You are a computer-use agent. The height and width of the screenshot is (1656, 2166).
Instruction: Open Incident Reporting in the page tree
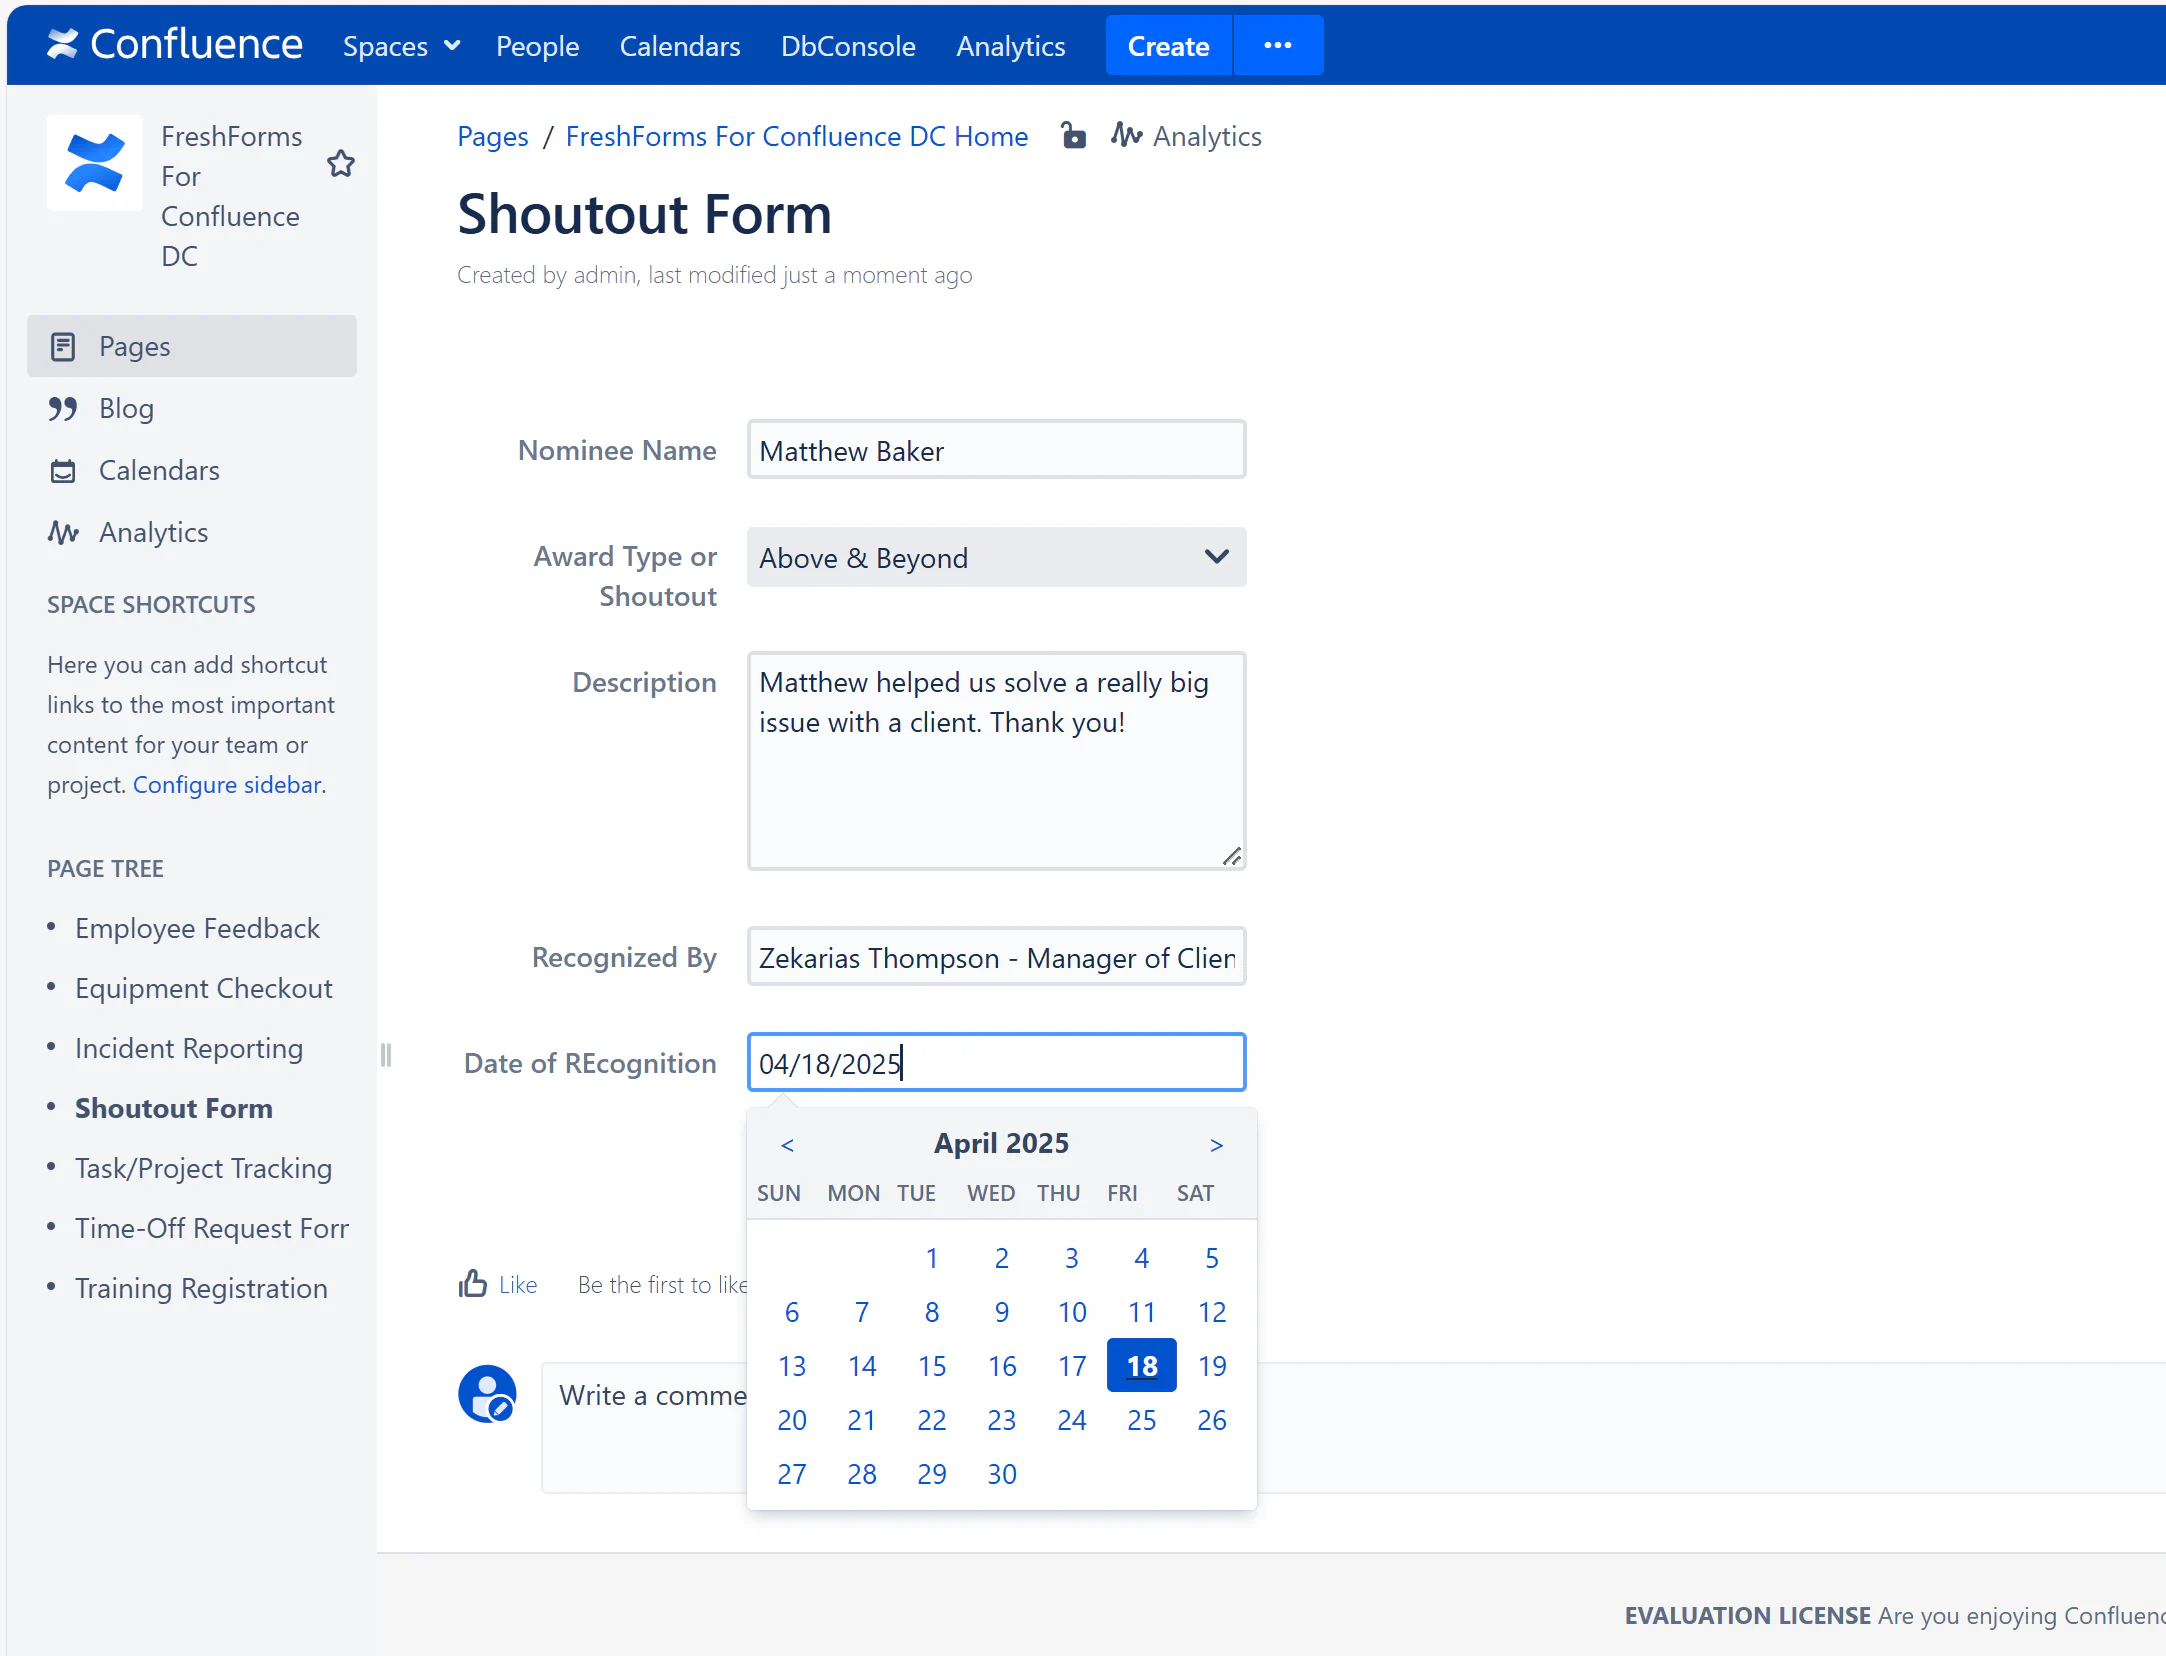pos(189,1048)
